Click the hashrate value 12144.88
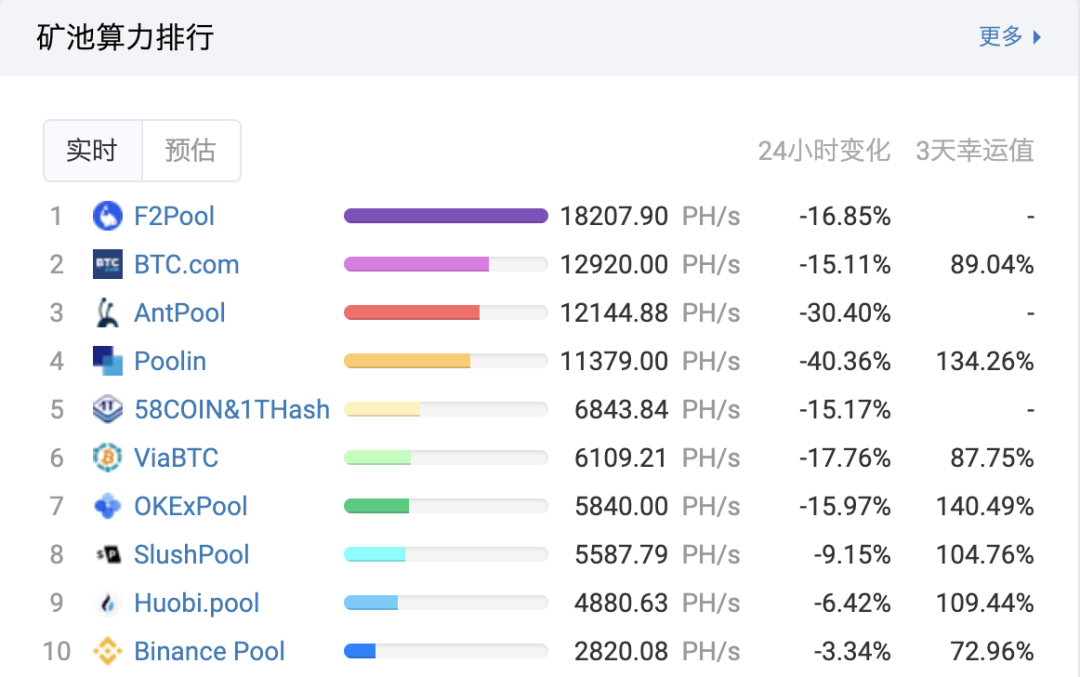The image size is (1080, 677). 614,313
